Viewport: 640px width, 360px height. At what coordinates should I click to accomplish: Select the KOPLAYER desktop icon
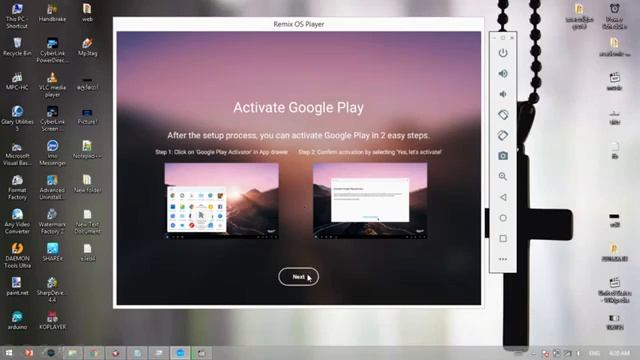[x=52, y=321]
